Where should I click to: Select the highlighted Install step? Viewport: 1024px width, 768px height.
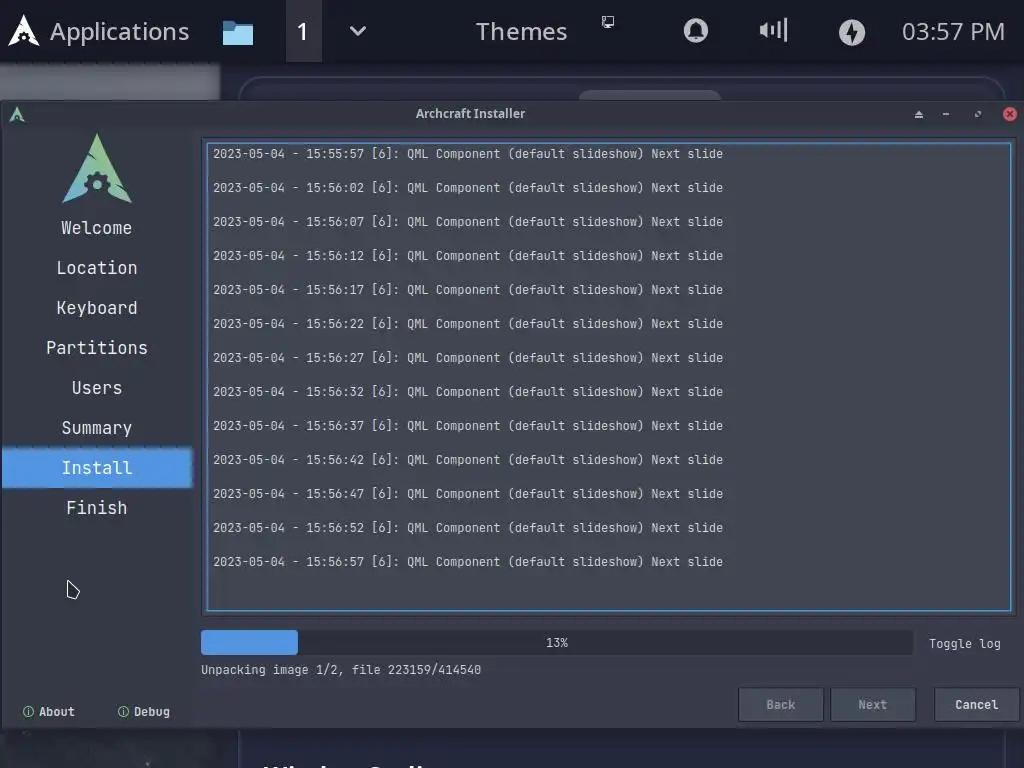97,468
